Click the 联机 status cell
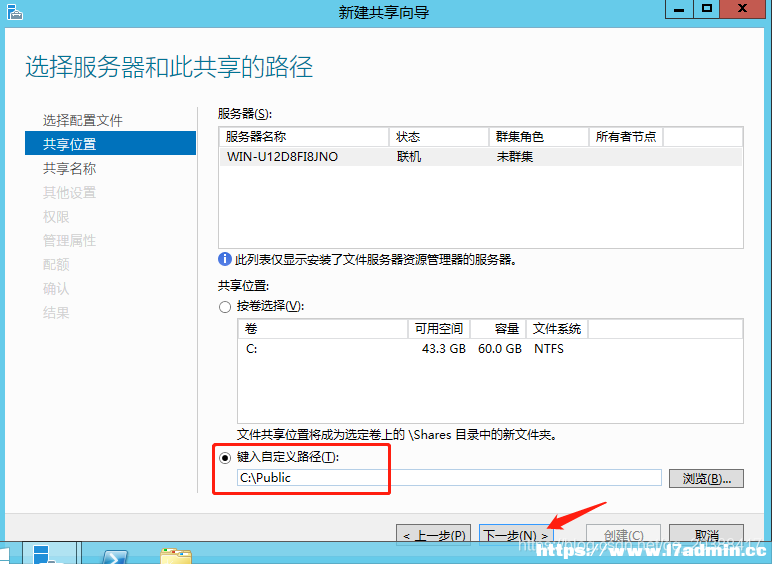772x564 pixels. (x=409, y=157)
